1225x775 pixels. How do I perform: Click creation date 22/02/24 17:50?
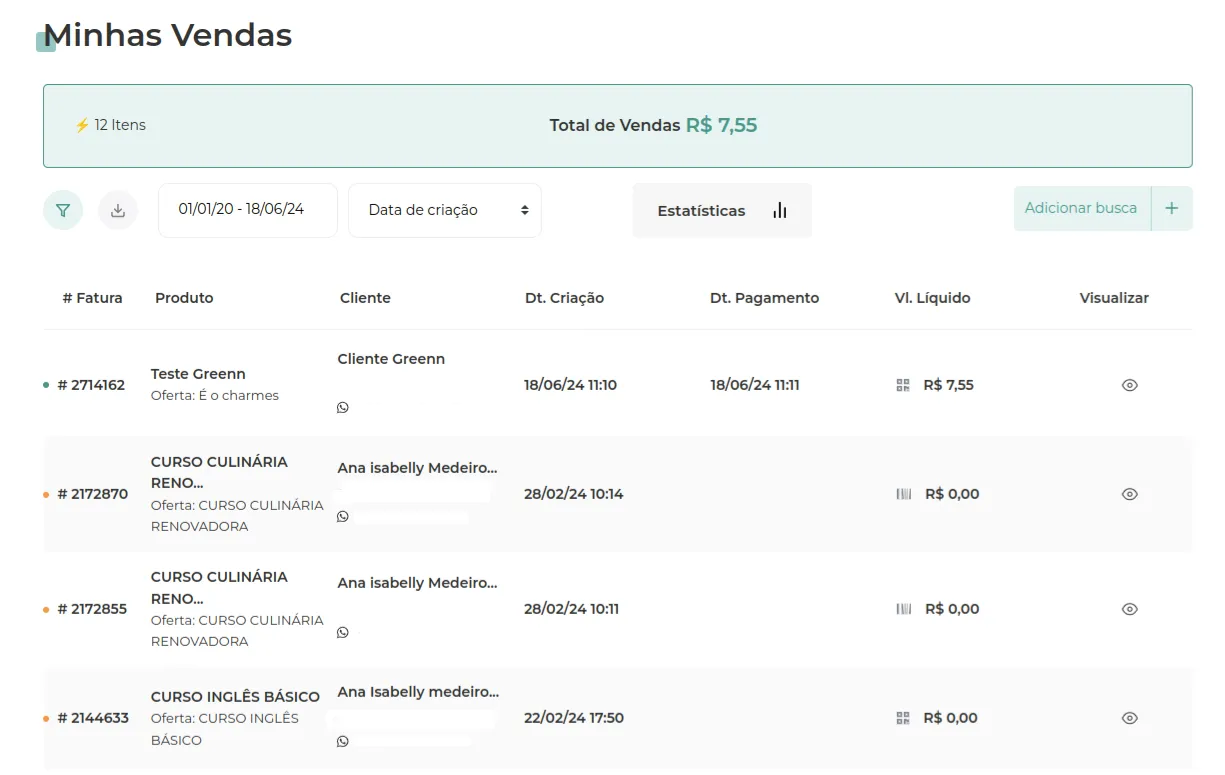coord(574,718)
